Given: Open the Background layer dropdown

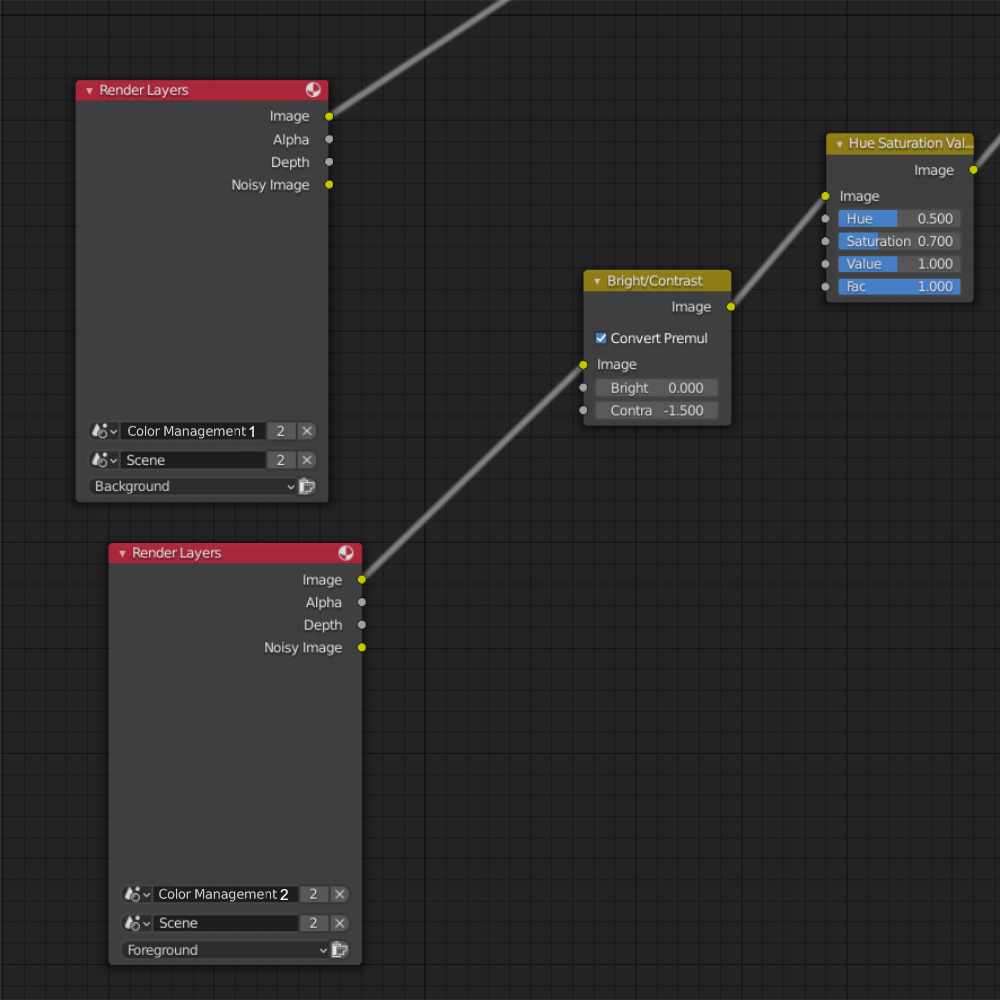Looking at the screenshot, I should tap(193, 486).
